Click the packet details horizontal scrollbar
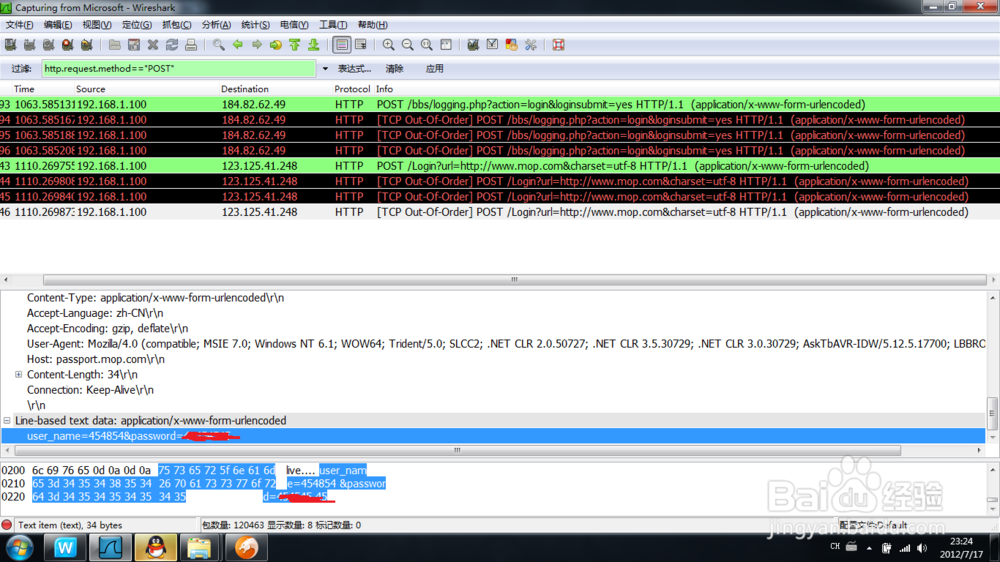The width and height of the screenshot is (1000, 562). click(457, 450)
